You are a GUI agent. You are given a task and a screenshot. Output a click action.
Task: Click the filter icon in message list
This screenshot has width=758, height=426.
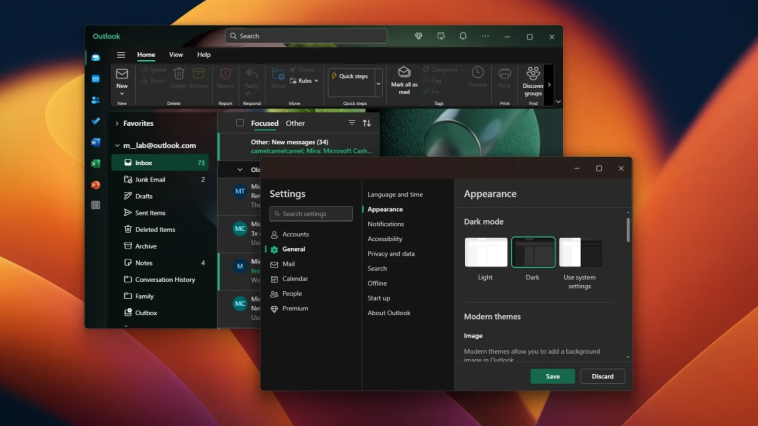coord(352,123)
